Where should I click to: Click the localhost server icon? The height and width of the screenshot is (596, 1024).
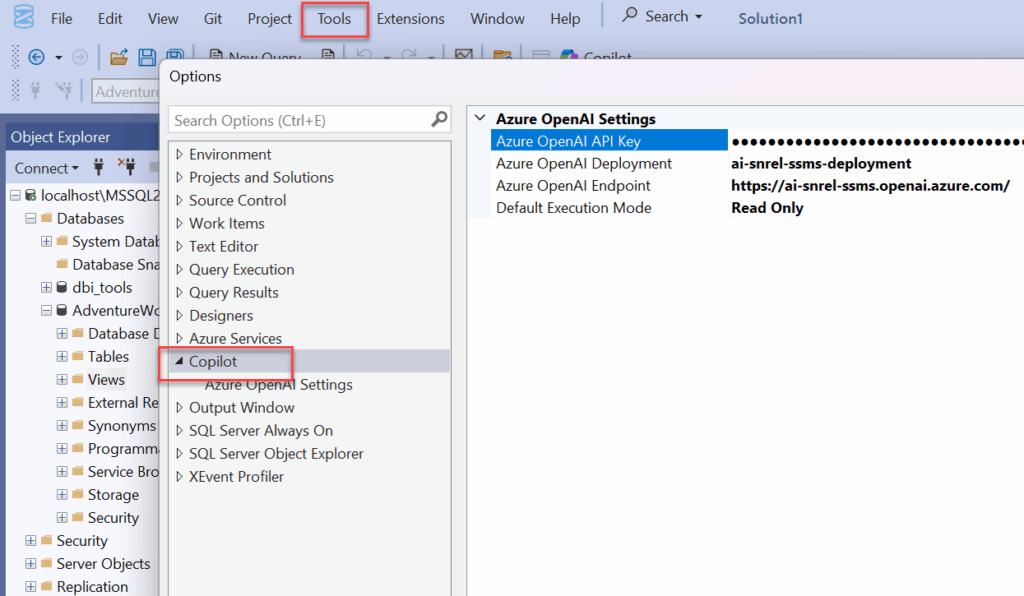tap(31, 195)
